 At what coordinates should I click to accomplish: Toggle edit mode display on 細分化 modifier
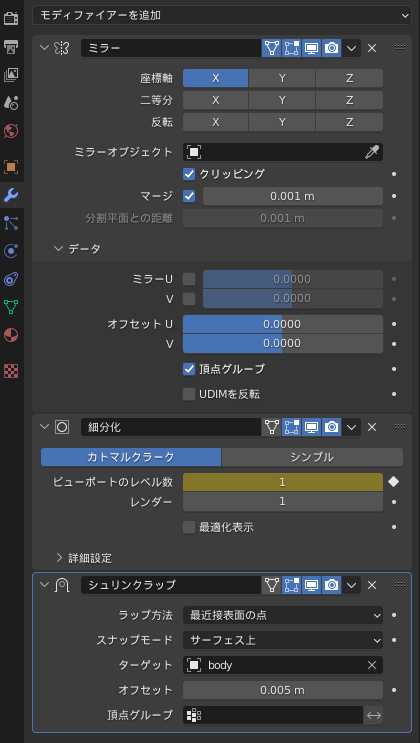pos(292,427)
